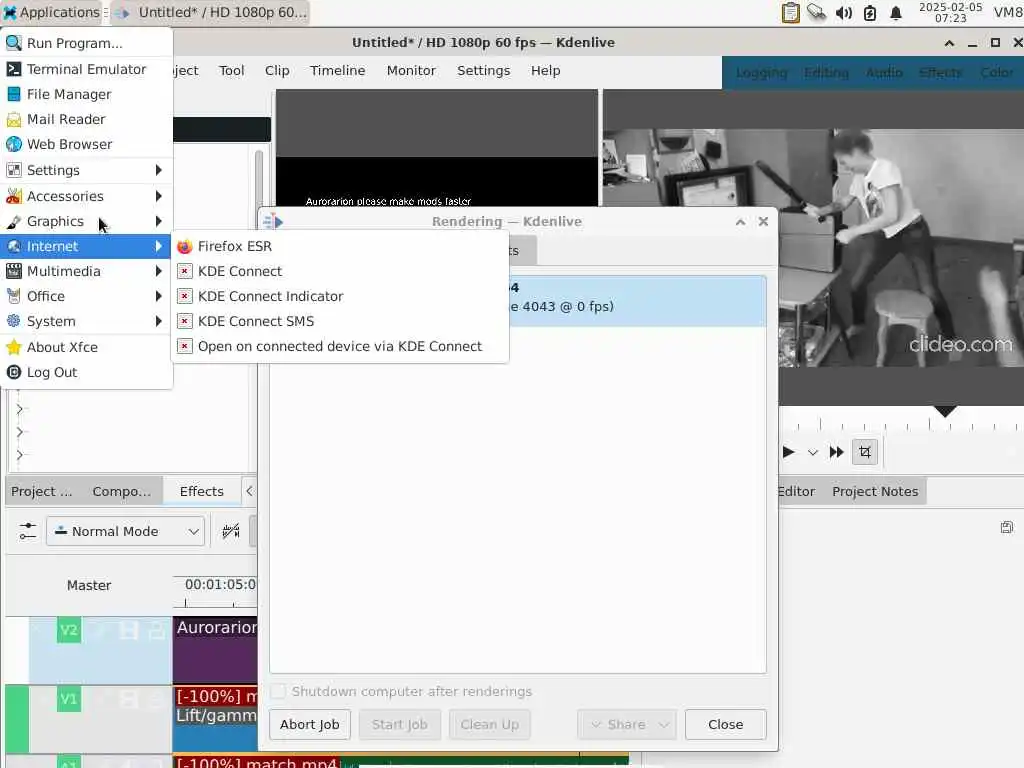Click the track mixer sliders icon
Image resolution: width=1024 pixels, height=768 pixels.
(27, 531)
